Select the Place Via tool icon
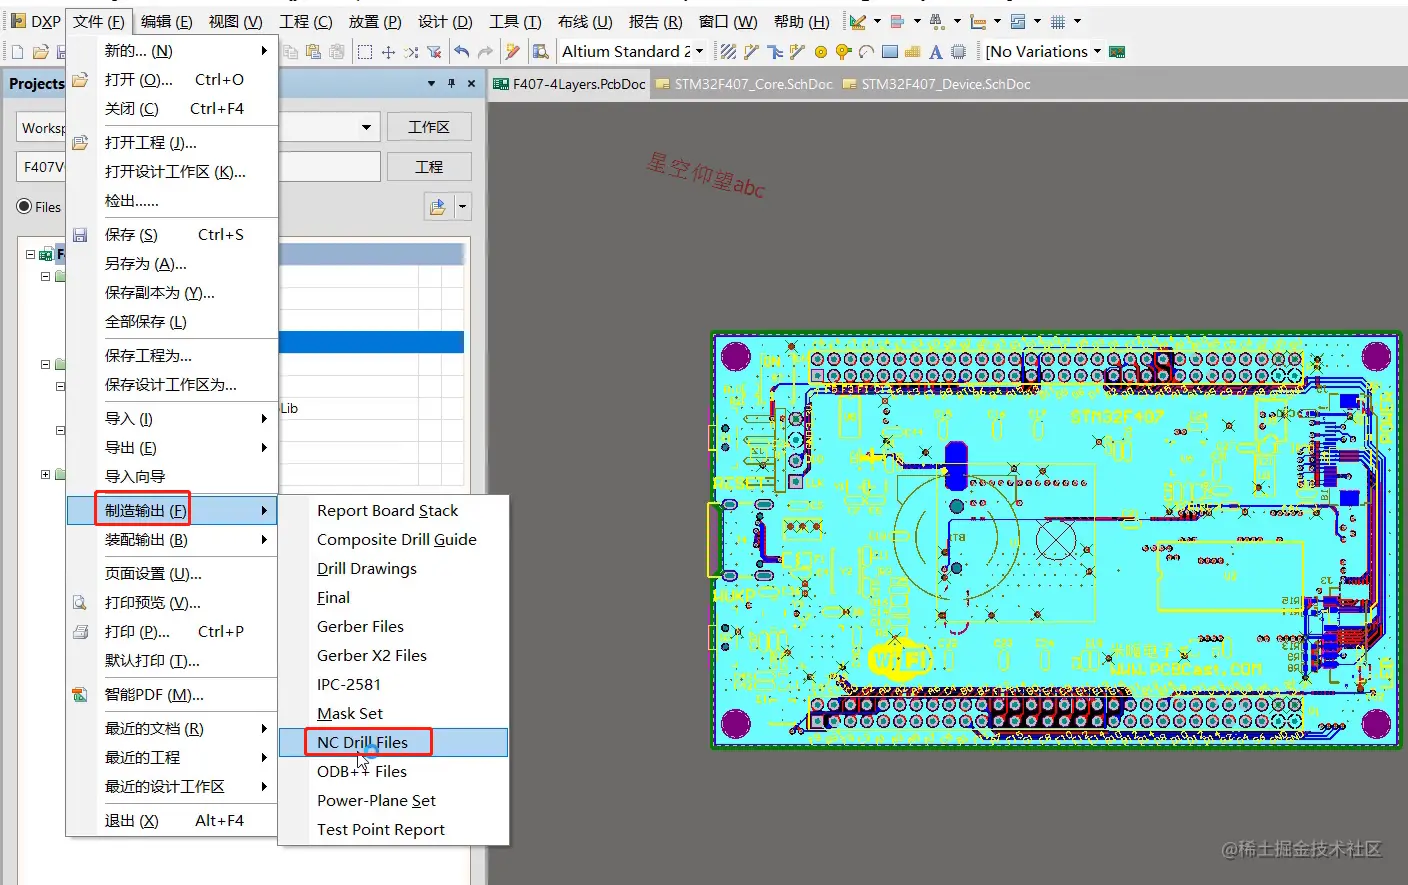The image size is (1408, 885). click(x=842, y=52)
